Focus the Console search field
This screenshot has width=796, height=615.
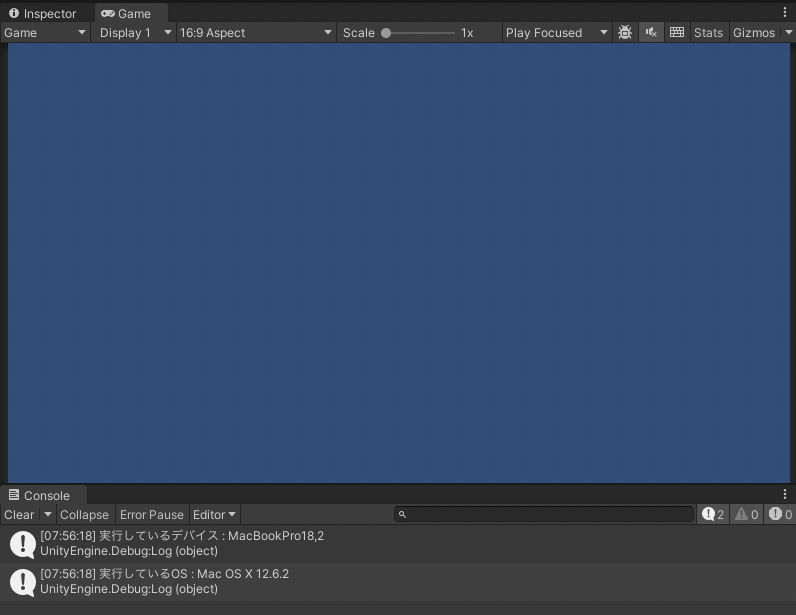[544, 514]
